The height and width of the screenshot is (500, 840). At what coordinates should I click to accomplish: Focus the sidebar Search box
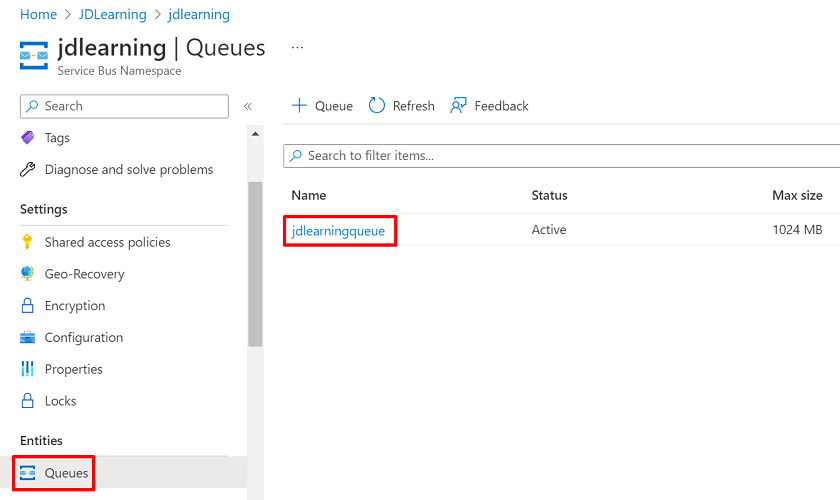tap(124, 106)
